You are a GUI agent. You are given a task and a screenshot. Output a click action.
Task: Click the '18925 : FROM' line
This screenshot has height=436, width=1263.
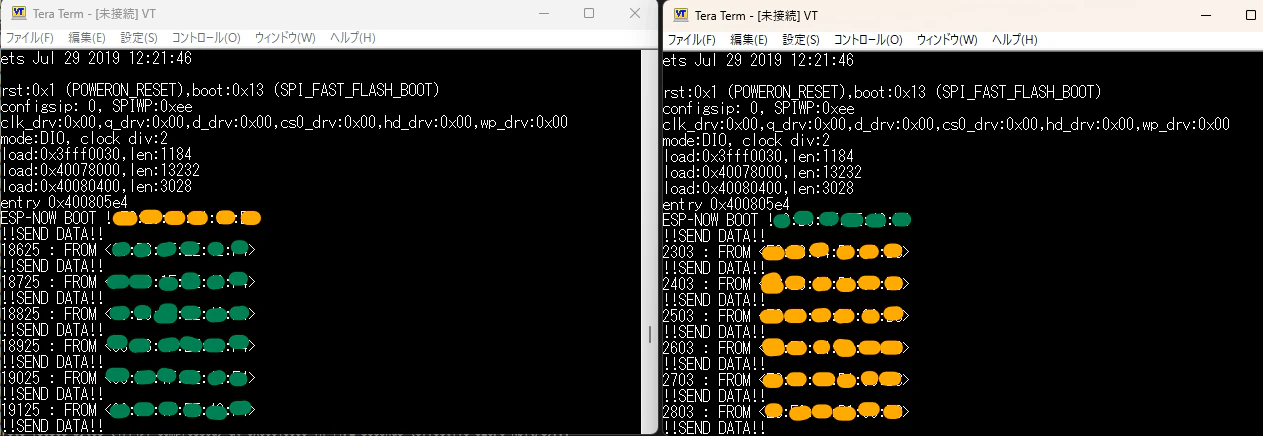[128, 346]
